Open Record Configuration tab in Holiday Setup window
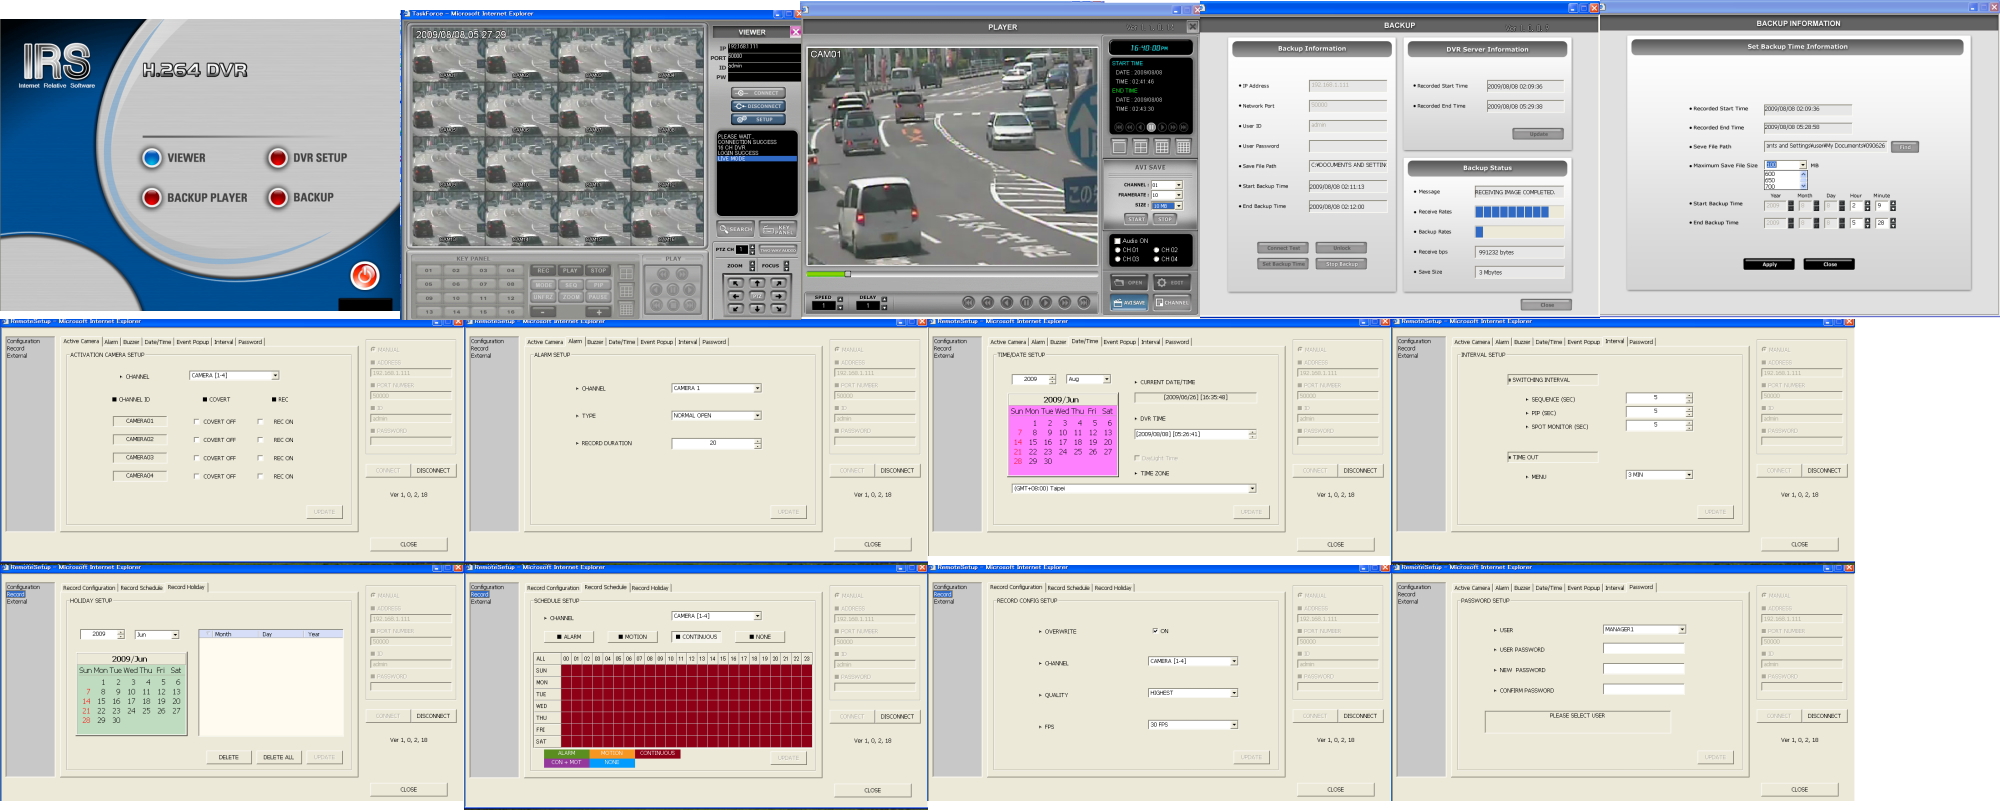 click(89, 588)
